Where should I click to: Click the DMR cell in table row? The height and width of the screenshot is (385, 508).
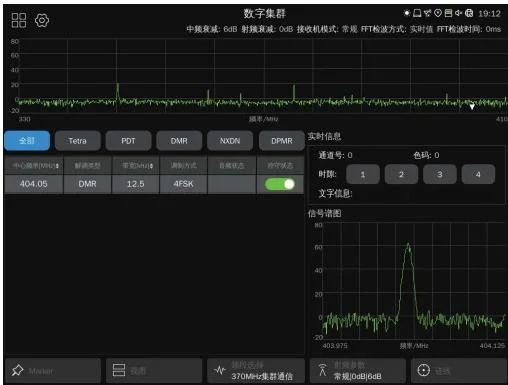(87, 184)
